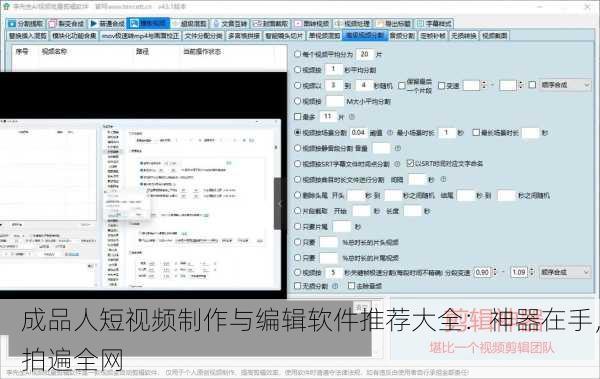Select 只要片尾 radio option
The width and height of the screenshot is (600, 379).
(297, 227)
